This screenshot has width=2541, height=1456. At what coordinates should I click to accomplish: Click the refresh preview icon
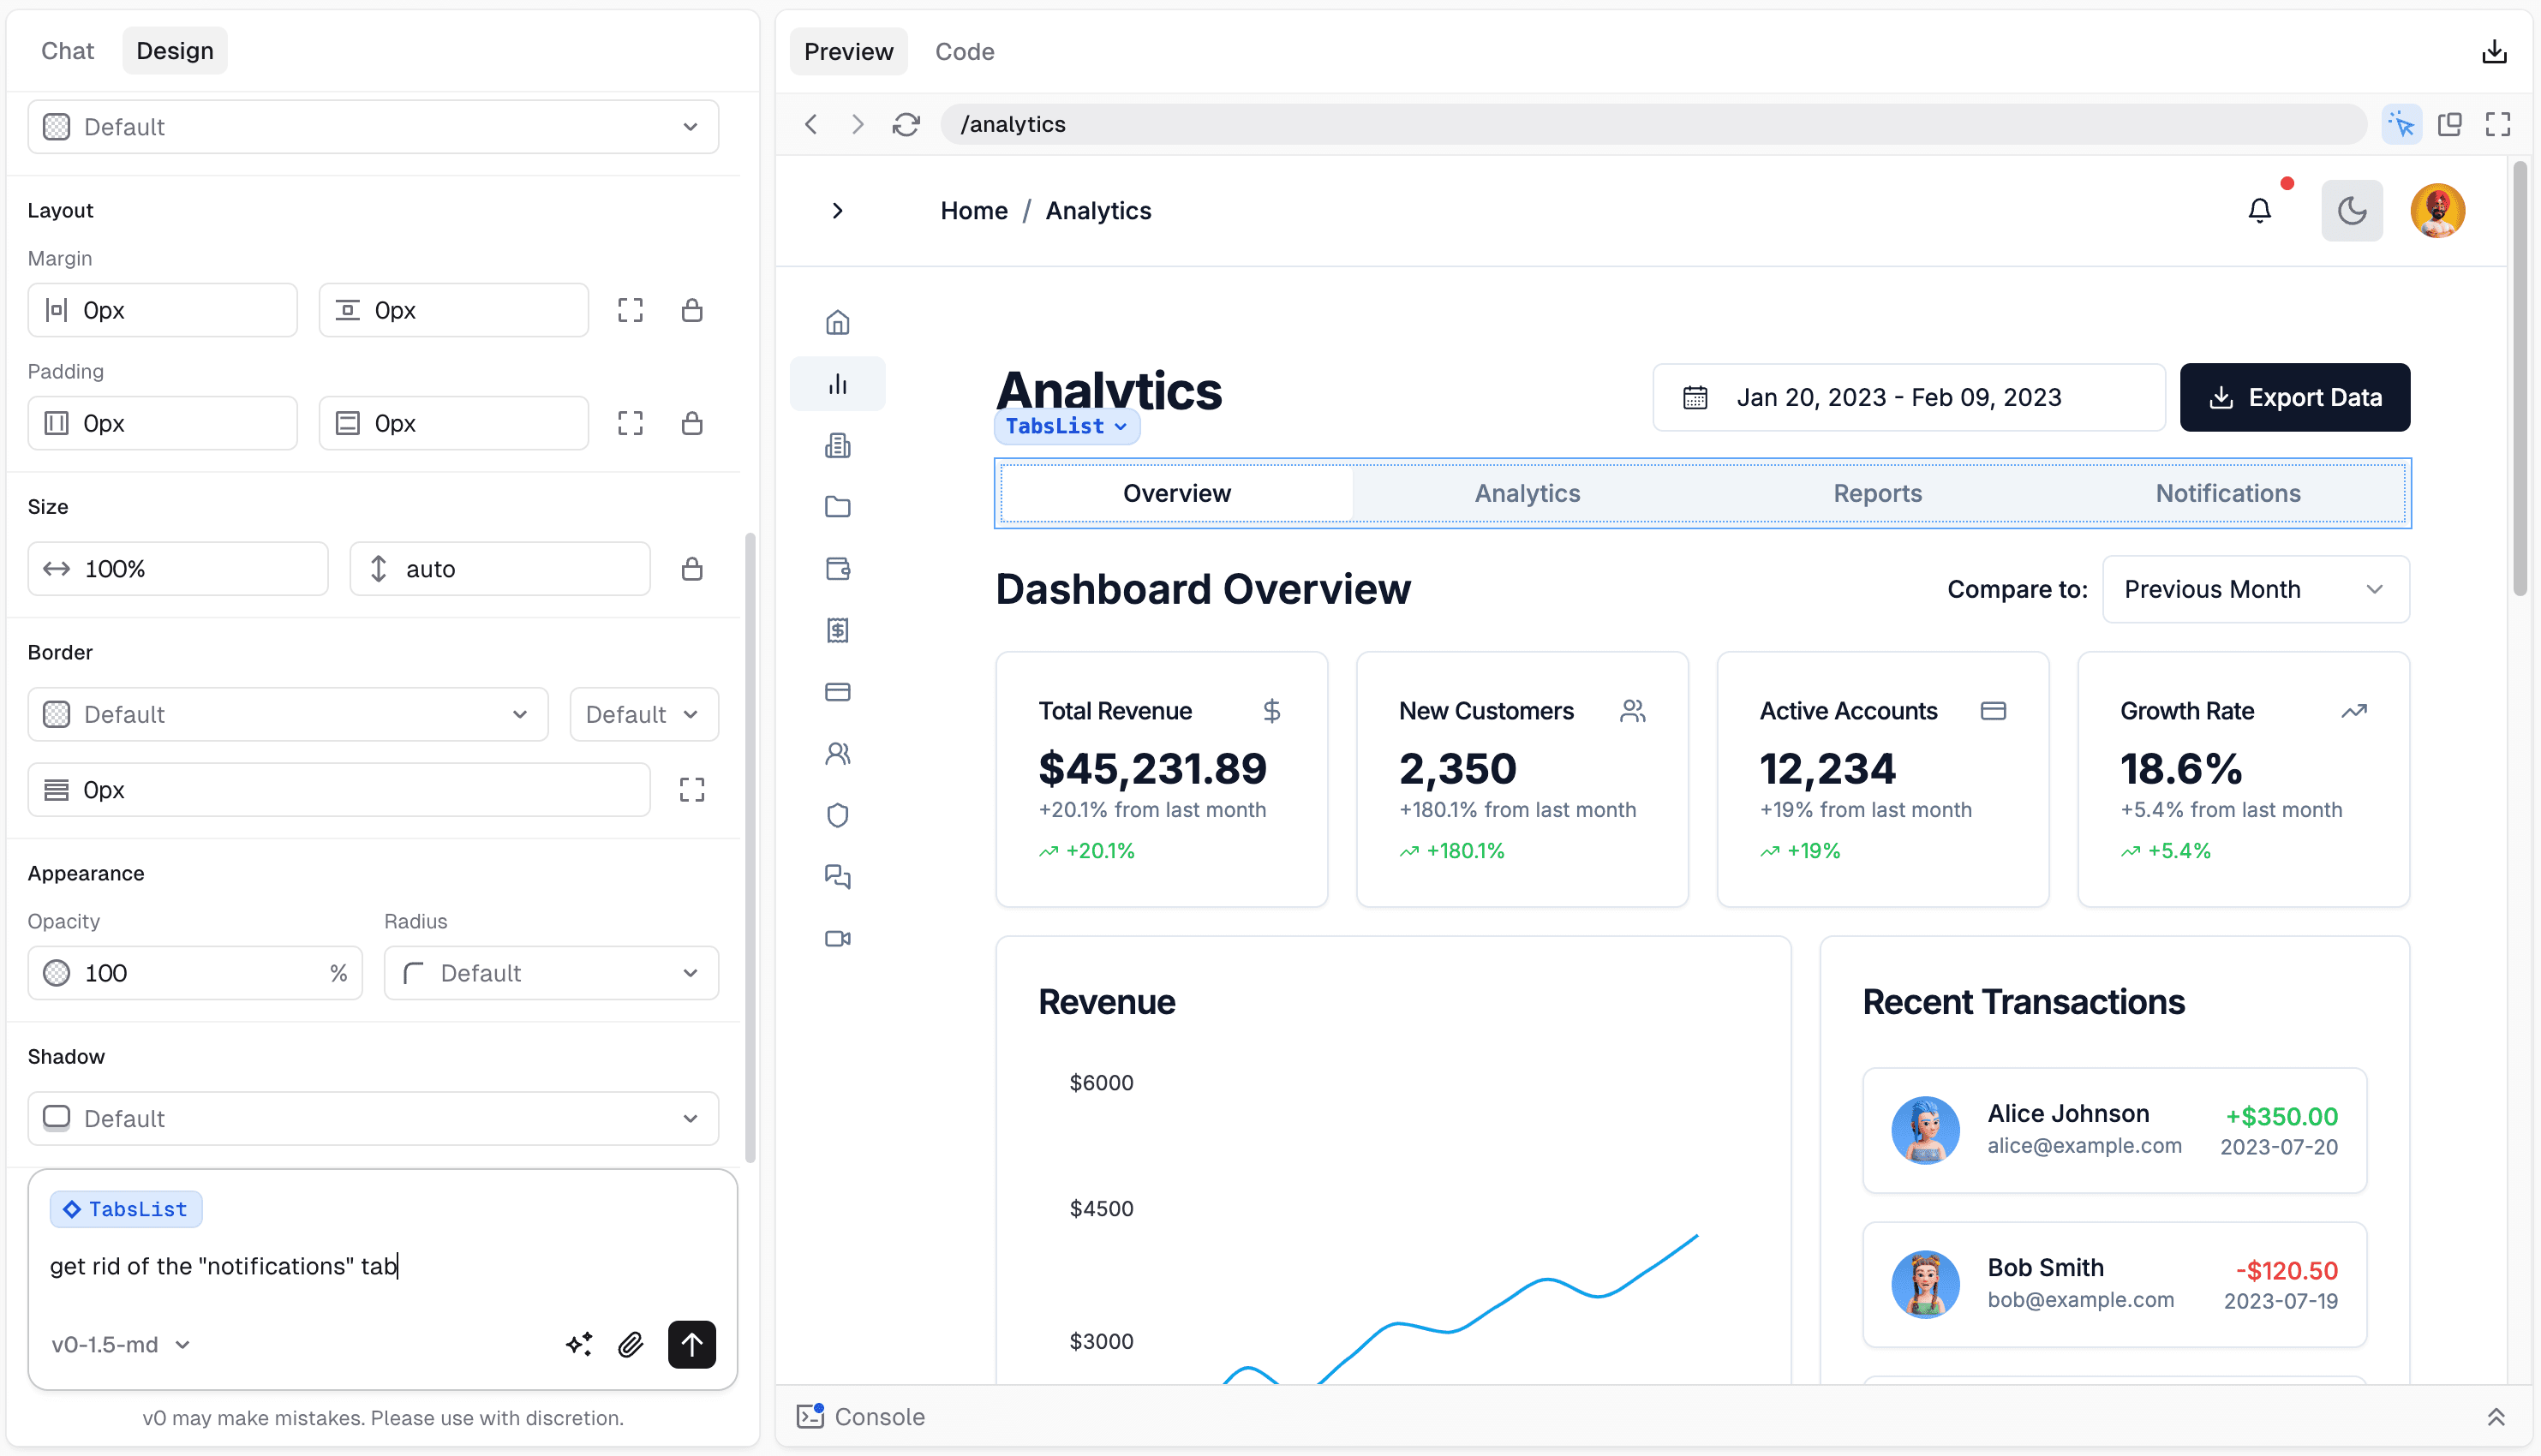pyautogui.click(x=906, y=124)
